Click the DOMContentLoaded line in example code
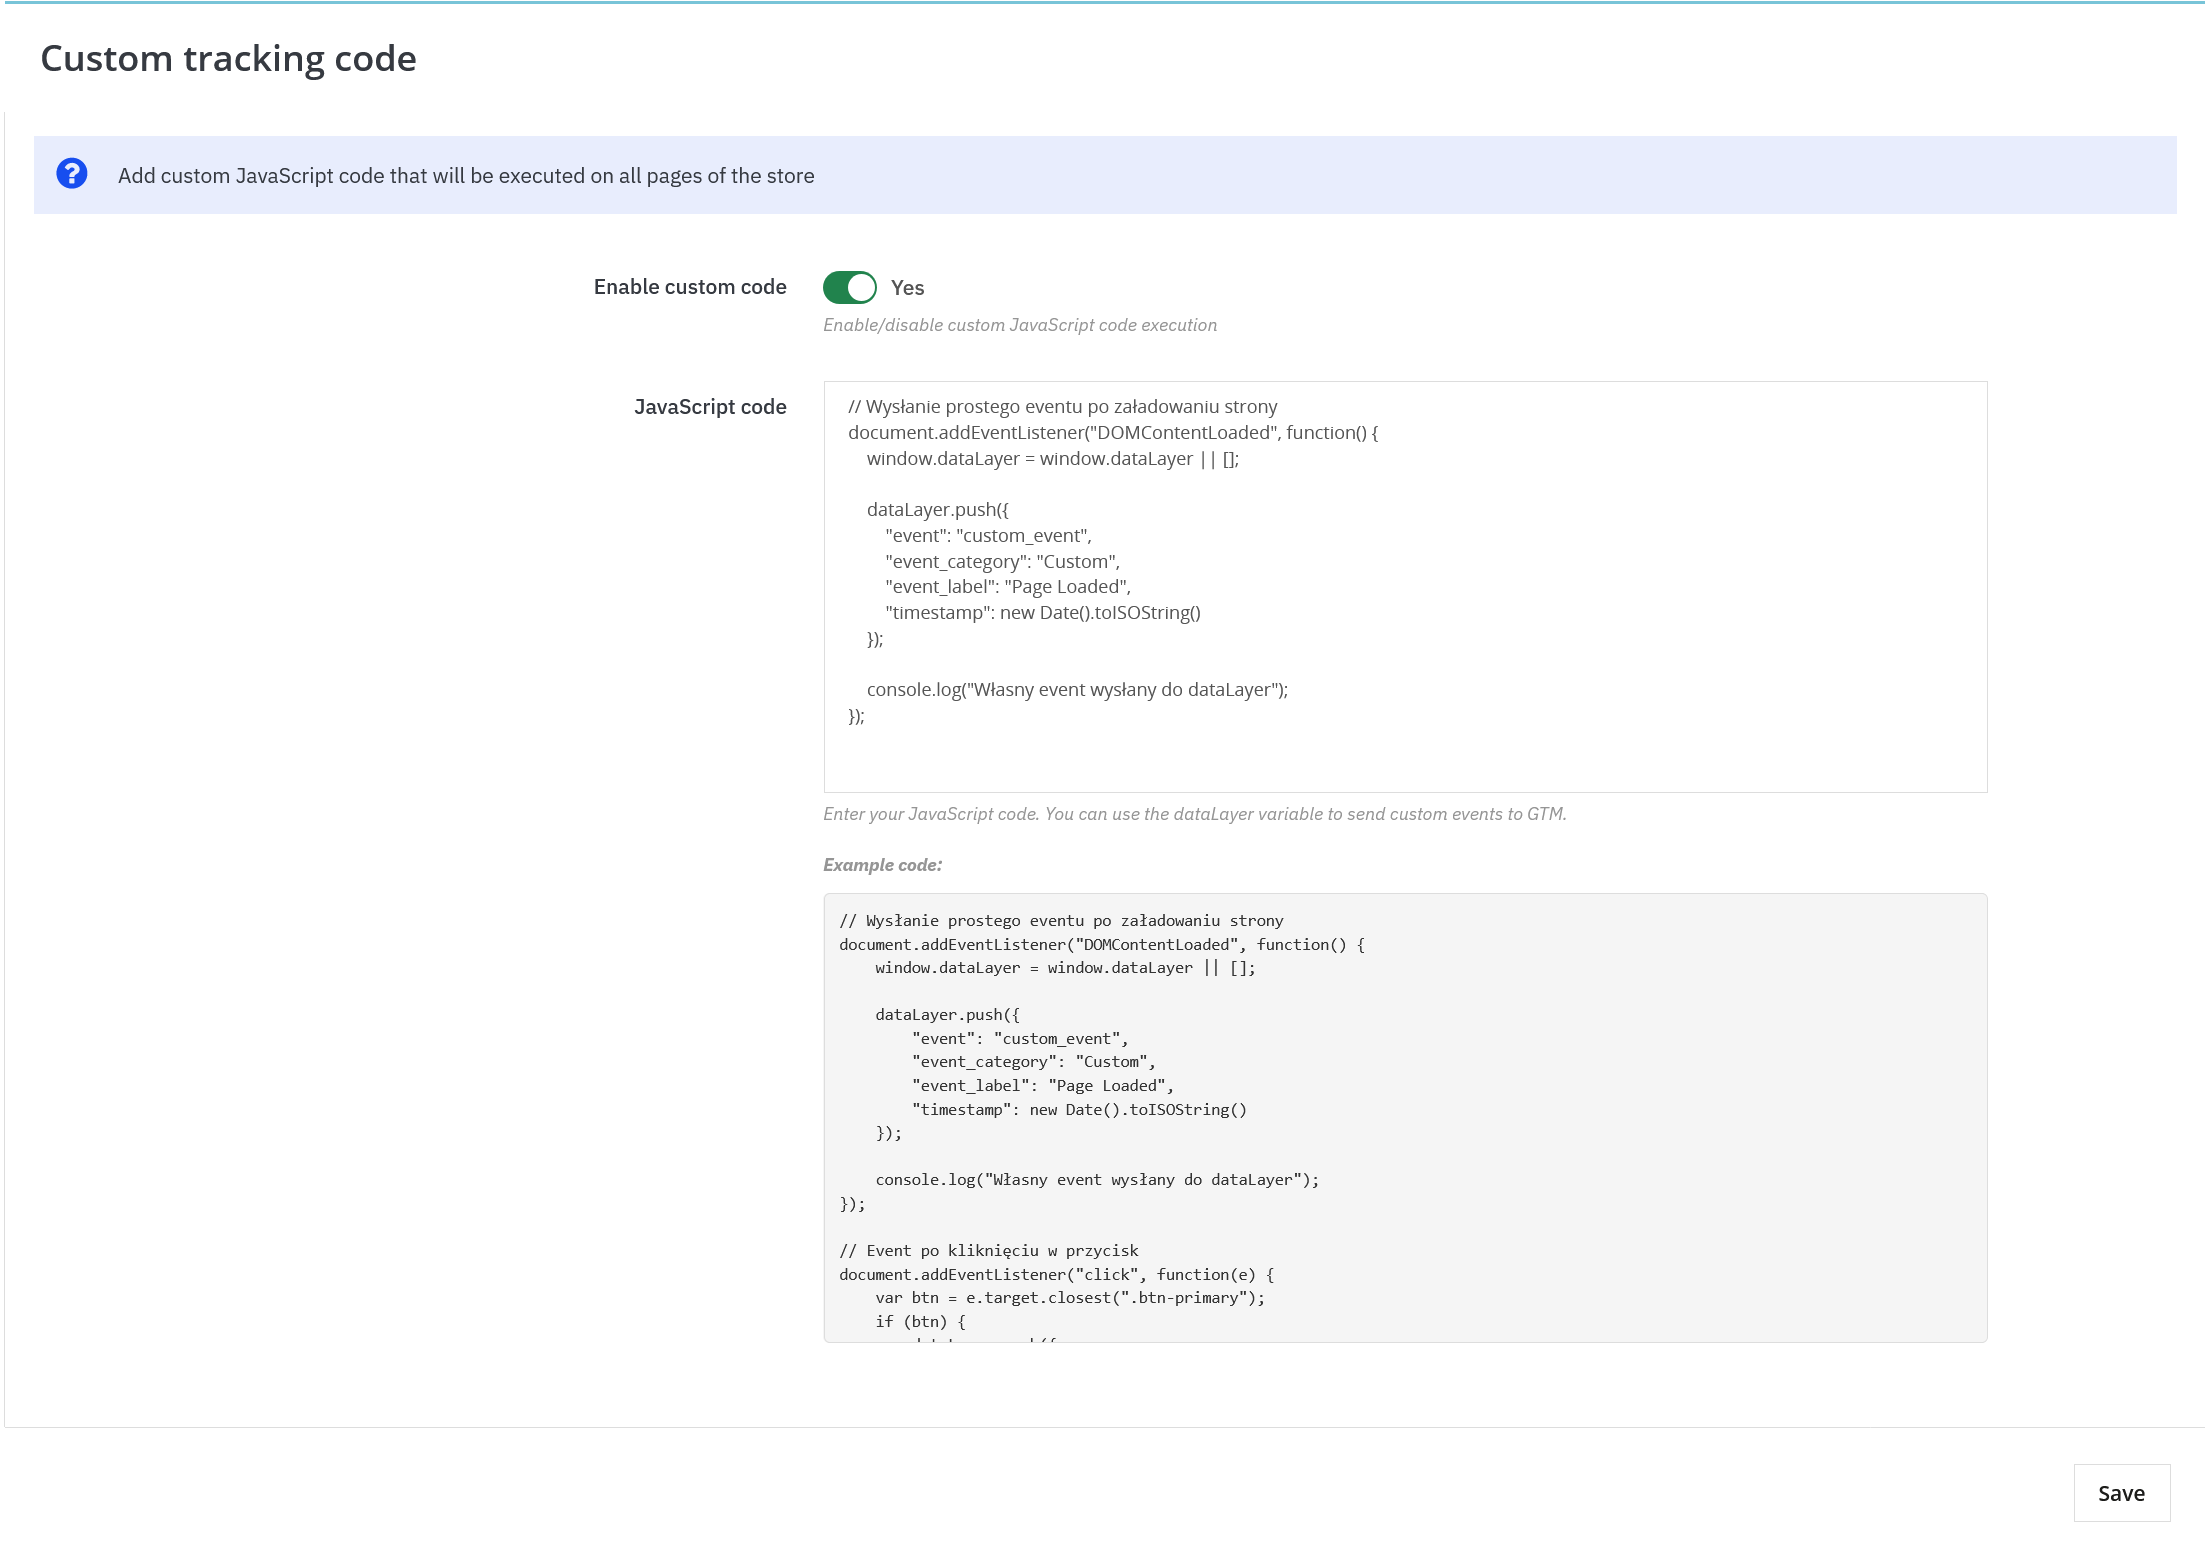 1102,943
